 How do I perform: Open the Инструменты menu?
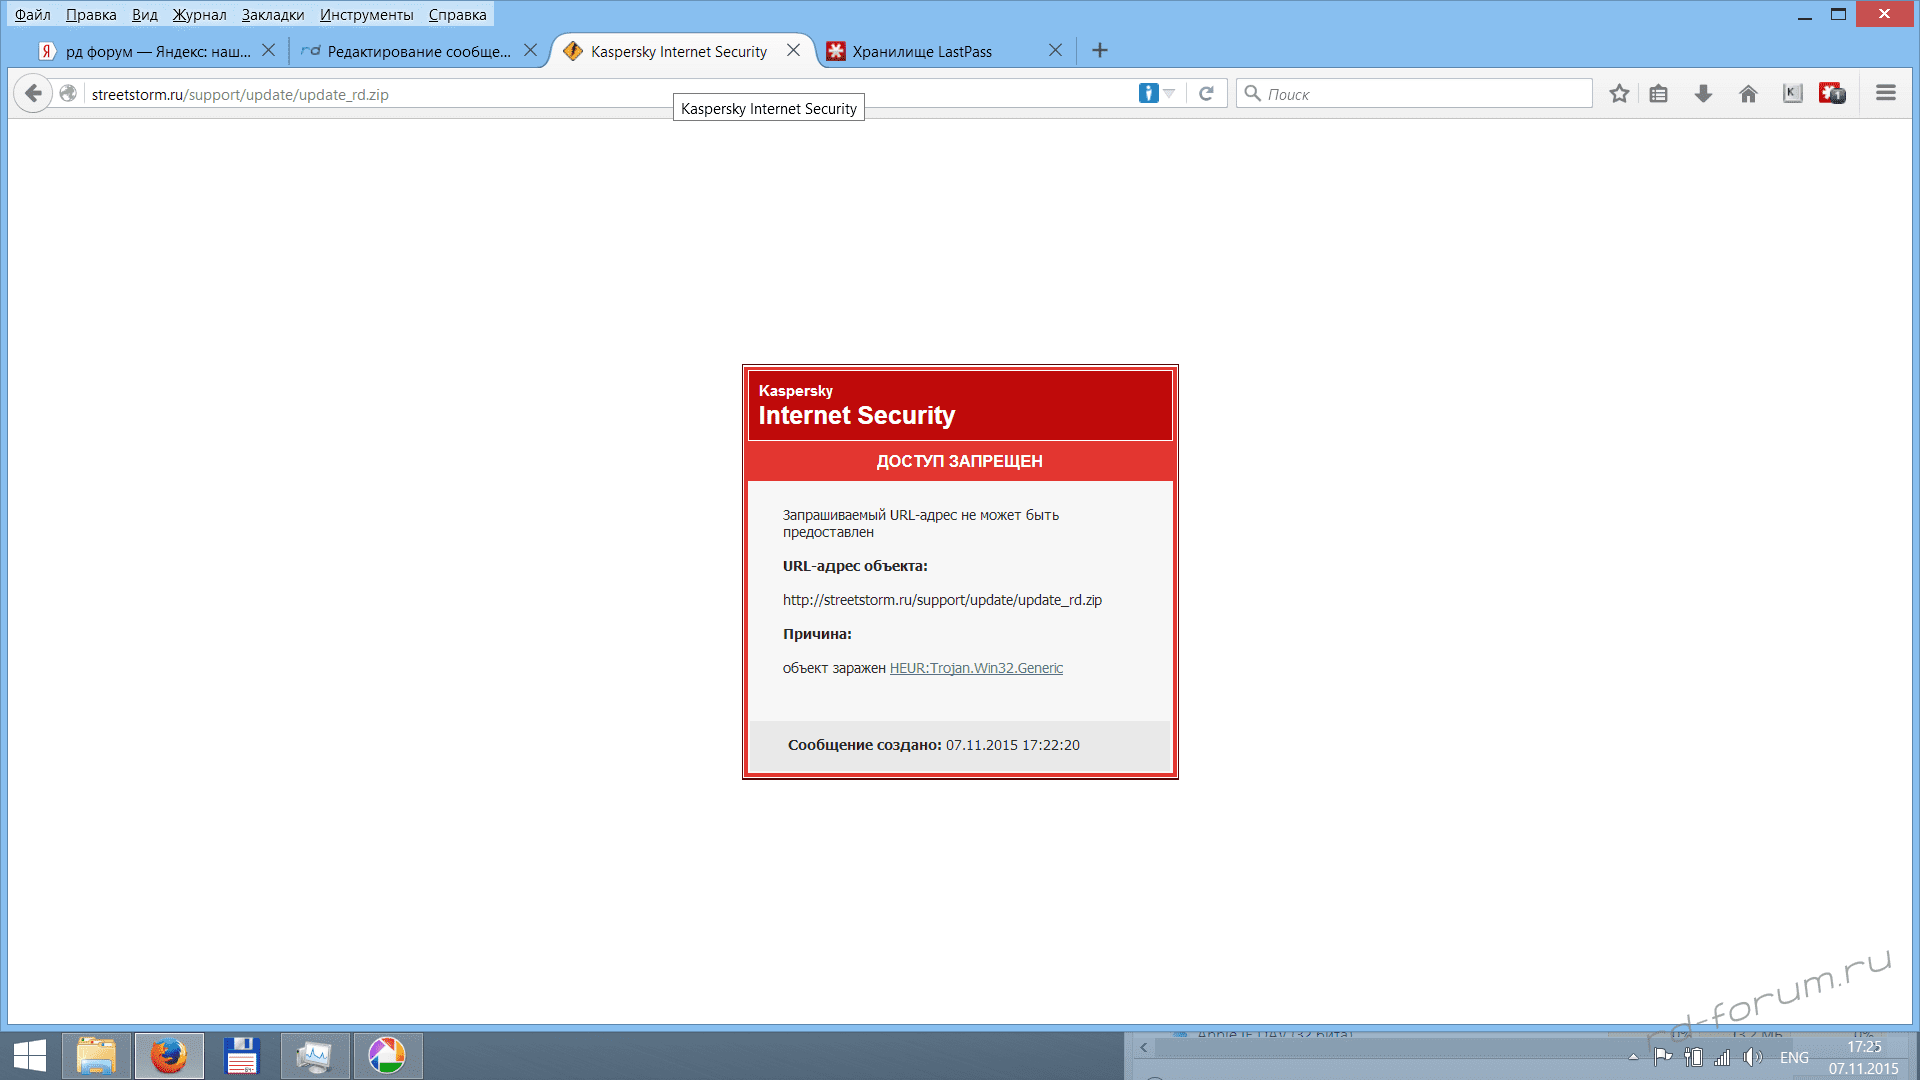(x=366, y=15)
